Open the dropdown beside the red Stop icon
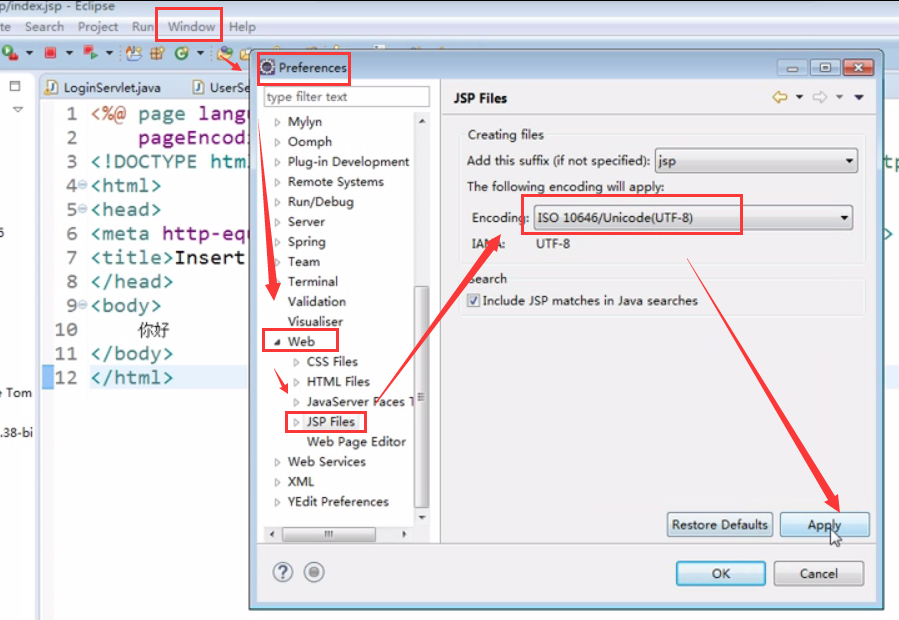This screenshot has width=899, height=620. click(x=69, y=53)
